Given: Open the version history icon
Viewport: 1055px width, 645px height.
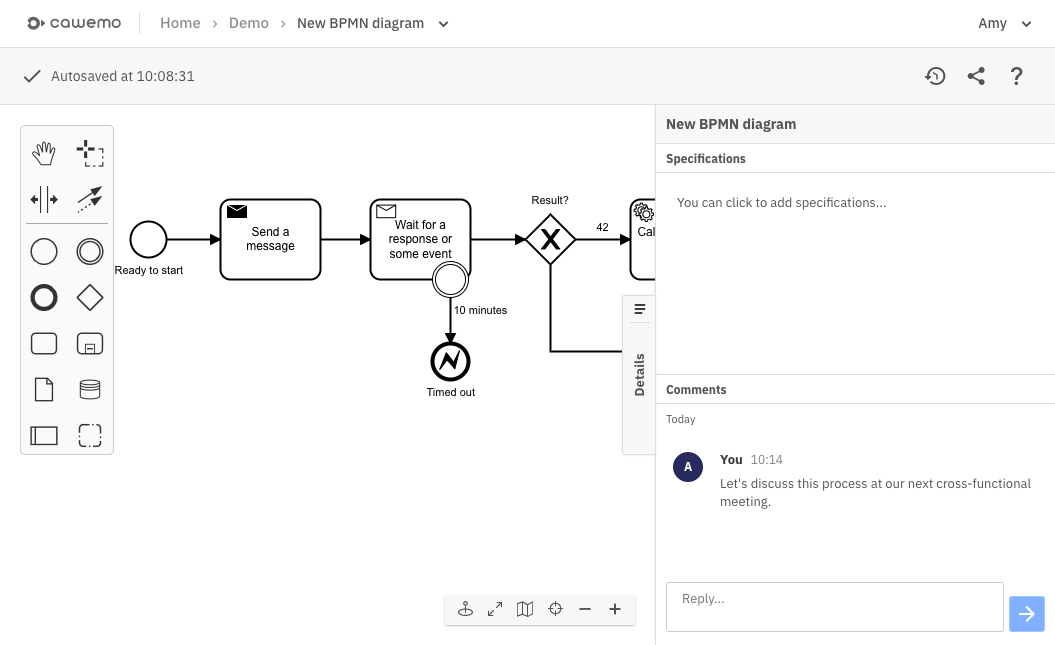Looking at the screenshot, I should (x=935, y=76).
